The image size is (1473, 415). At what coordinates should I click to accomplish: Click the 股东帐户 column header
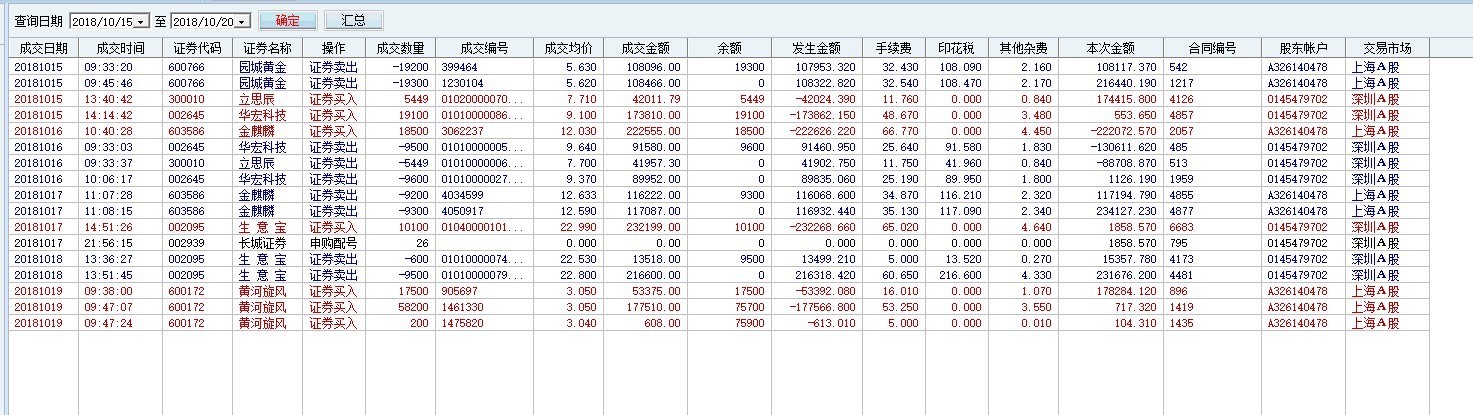tap(1303, 47)
